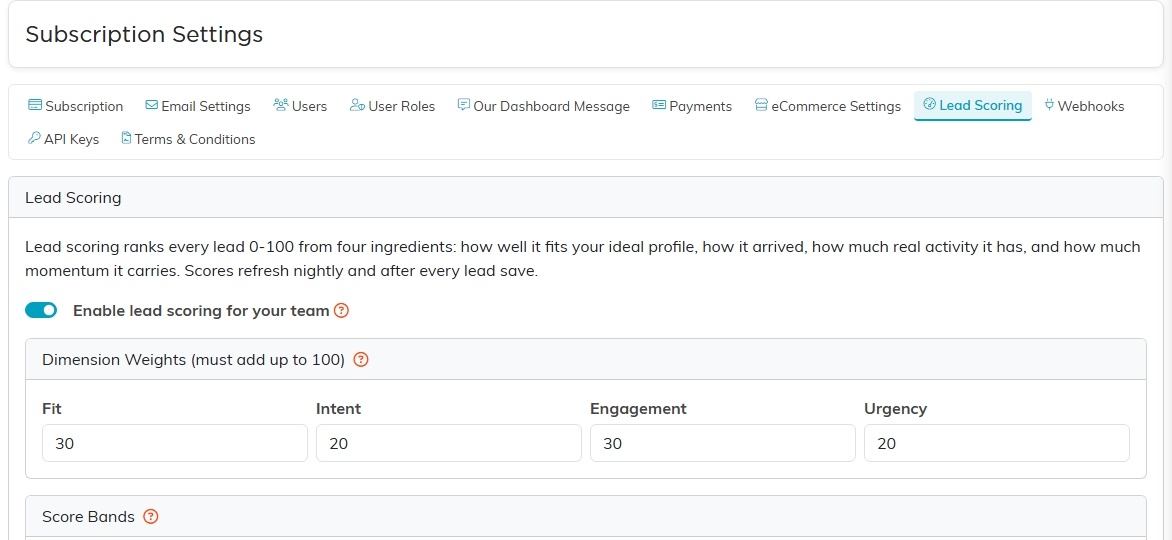Image resolution: width=1172 pixels, height=540 pixels.
Task: Click the Fit weight input field
Action: pyautogui.click(x=175, y=444)
